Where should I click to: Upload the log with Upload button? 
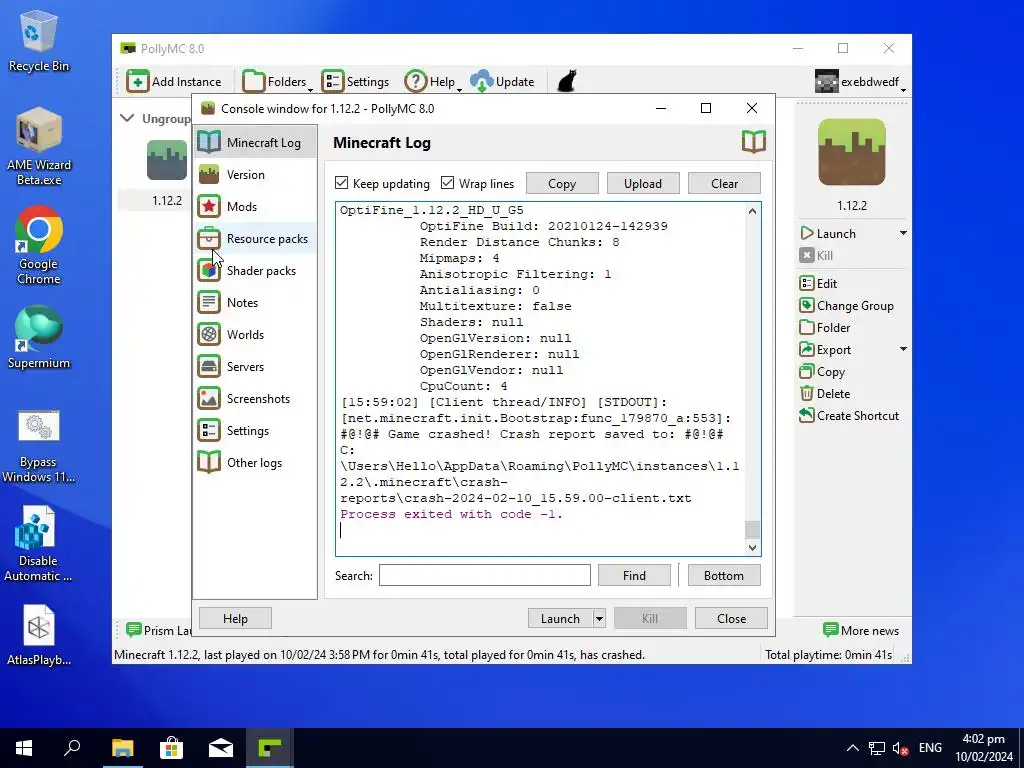coord(643,184)
